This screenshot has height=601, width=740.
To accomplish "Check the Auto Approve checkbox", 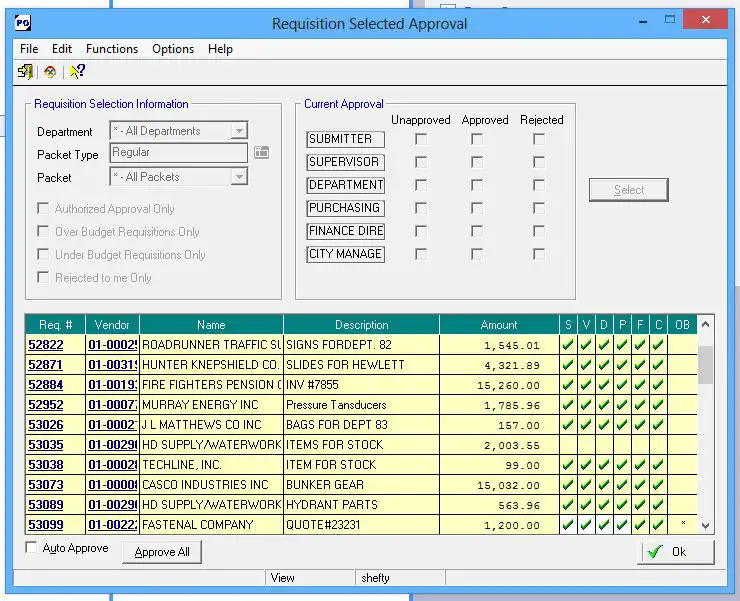I will point(31,547).
